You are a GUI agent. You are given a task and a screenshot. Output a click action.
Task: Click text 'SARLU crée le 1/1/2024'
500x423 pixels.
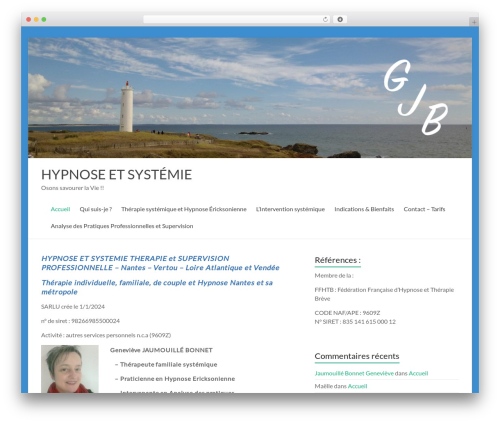73,307
